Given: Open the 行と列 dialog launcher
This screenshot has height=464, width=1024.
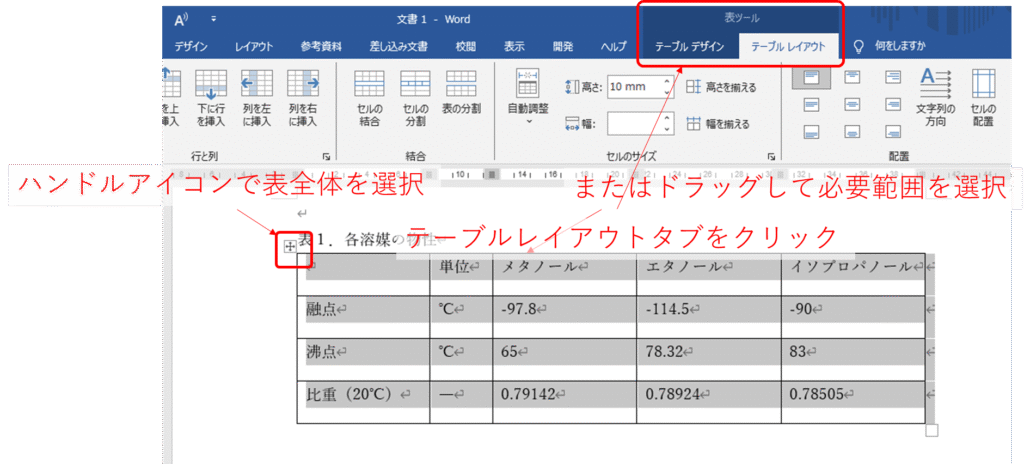Looking at the screenshot, I should tap(326, 157).
